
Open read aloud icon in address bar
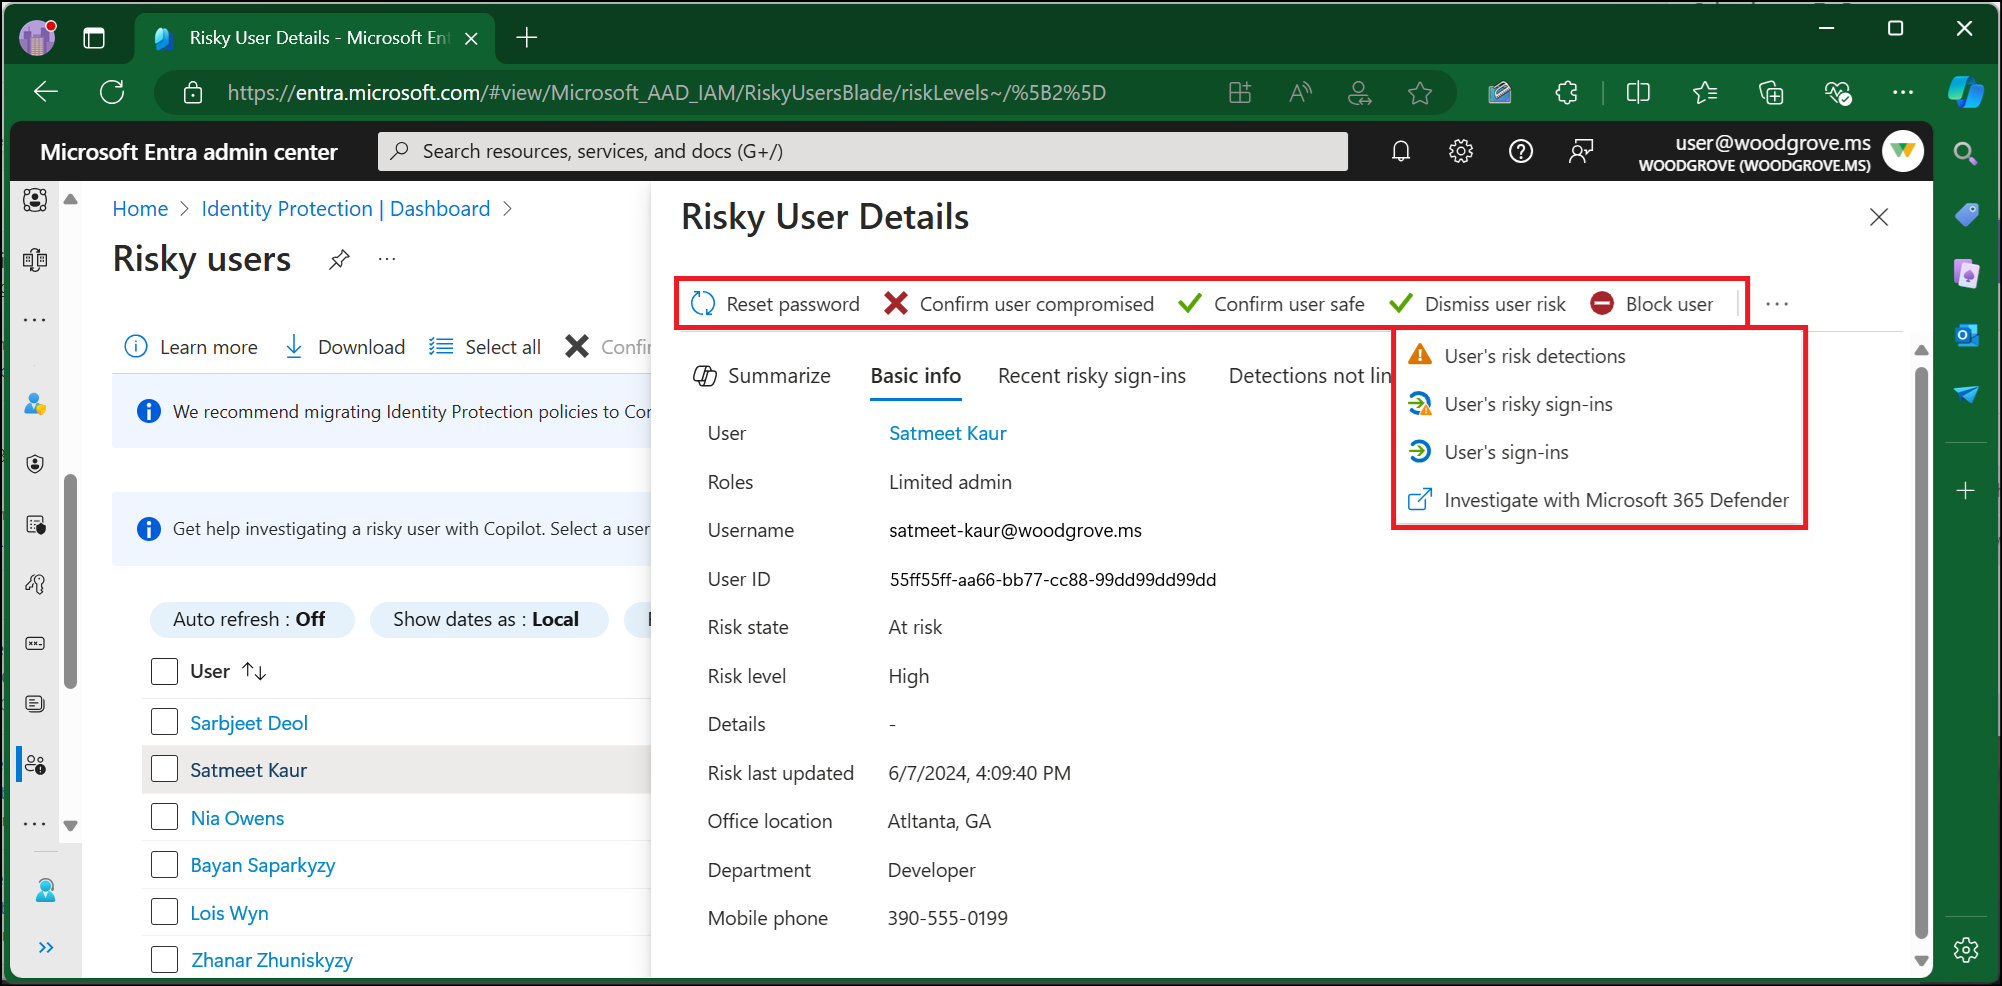click(x=1300, y=93)
